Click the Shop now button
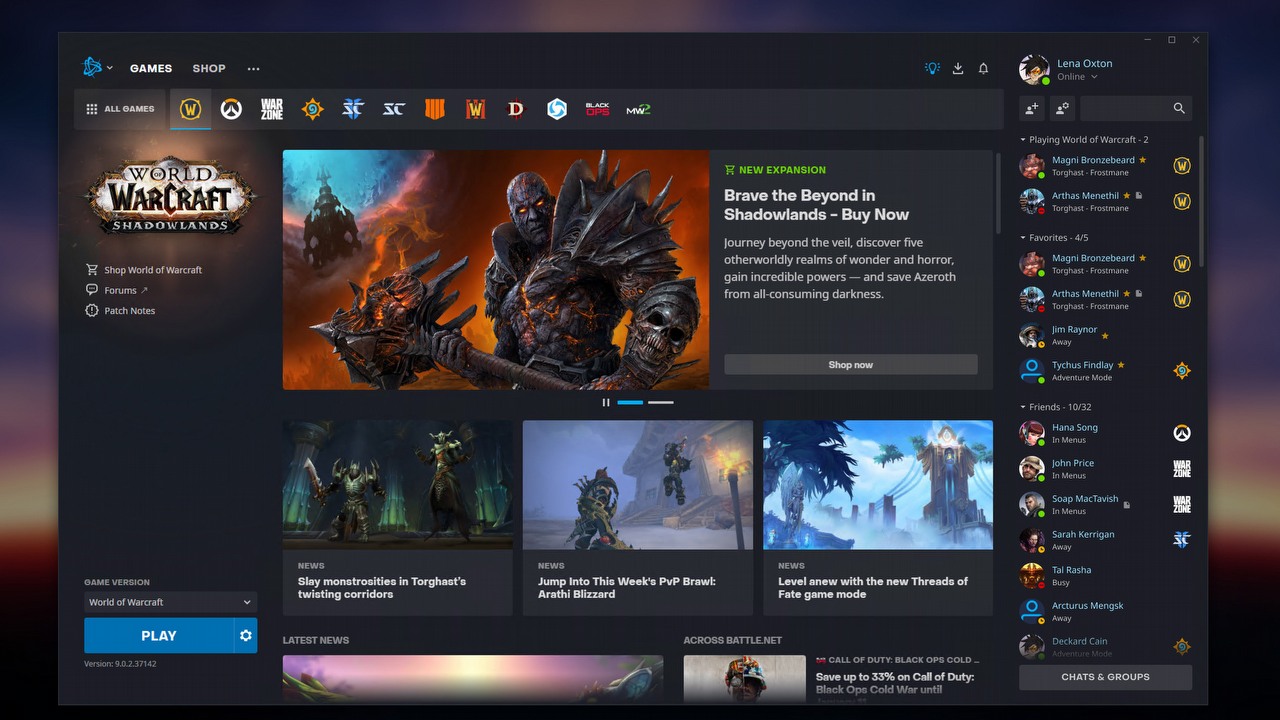 pyautogui.click(x=850, y=365)
